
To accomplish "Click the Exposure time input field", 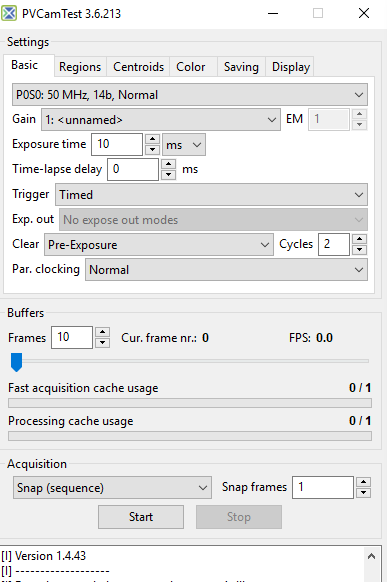I will point(117,144).
